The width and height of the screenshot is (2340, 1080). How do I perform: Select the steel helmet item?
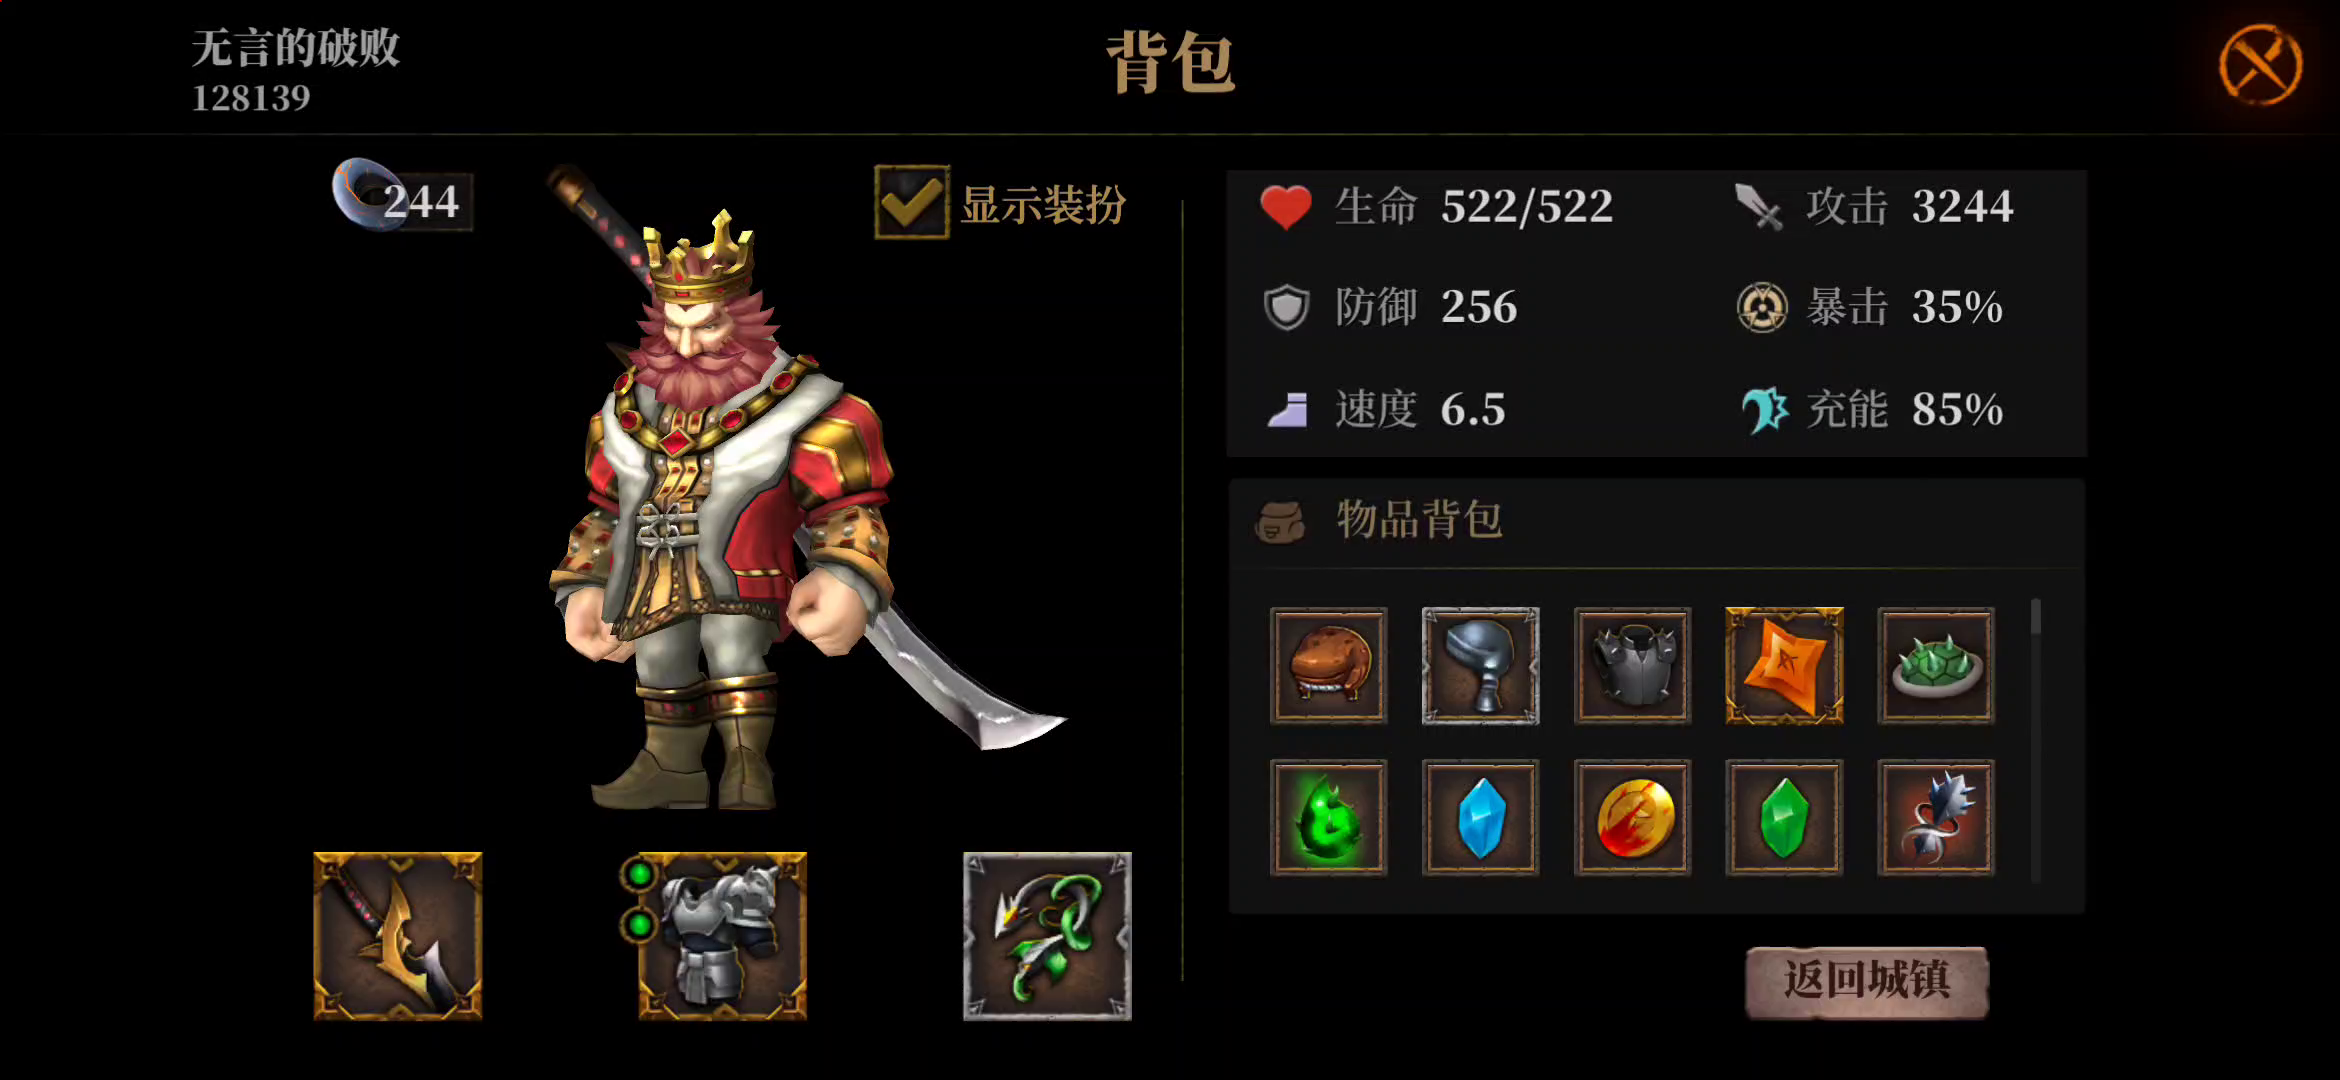pyautogui.click(x=1480, y=665)
